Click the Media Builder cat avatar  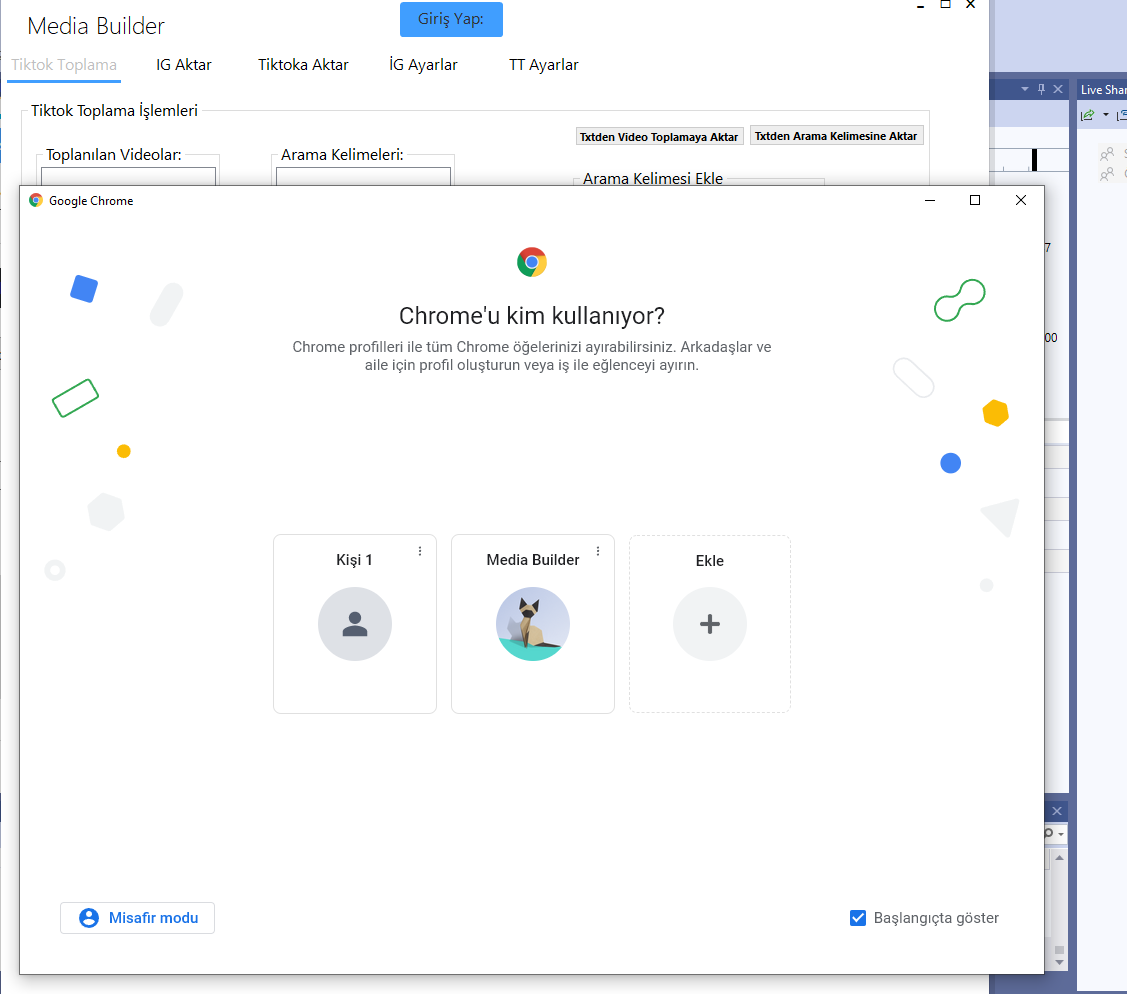click(x=533, y=624)
